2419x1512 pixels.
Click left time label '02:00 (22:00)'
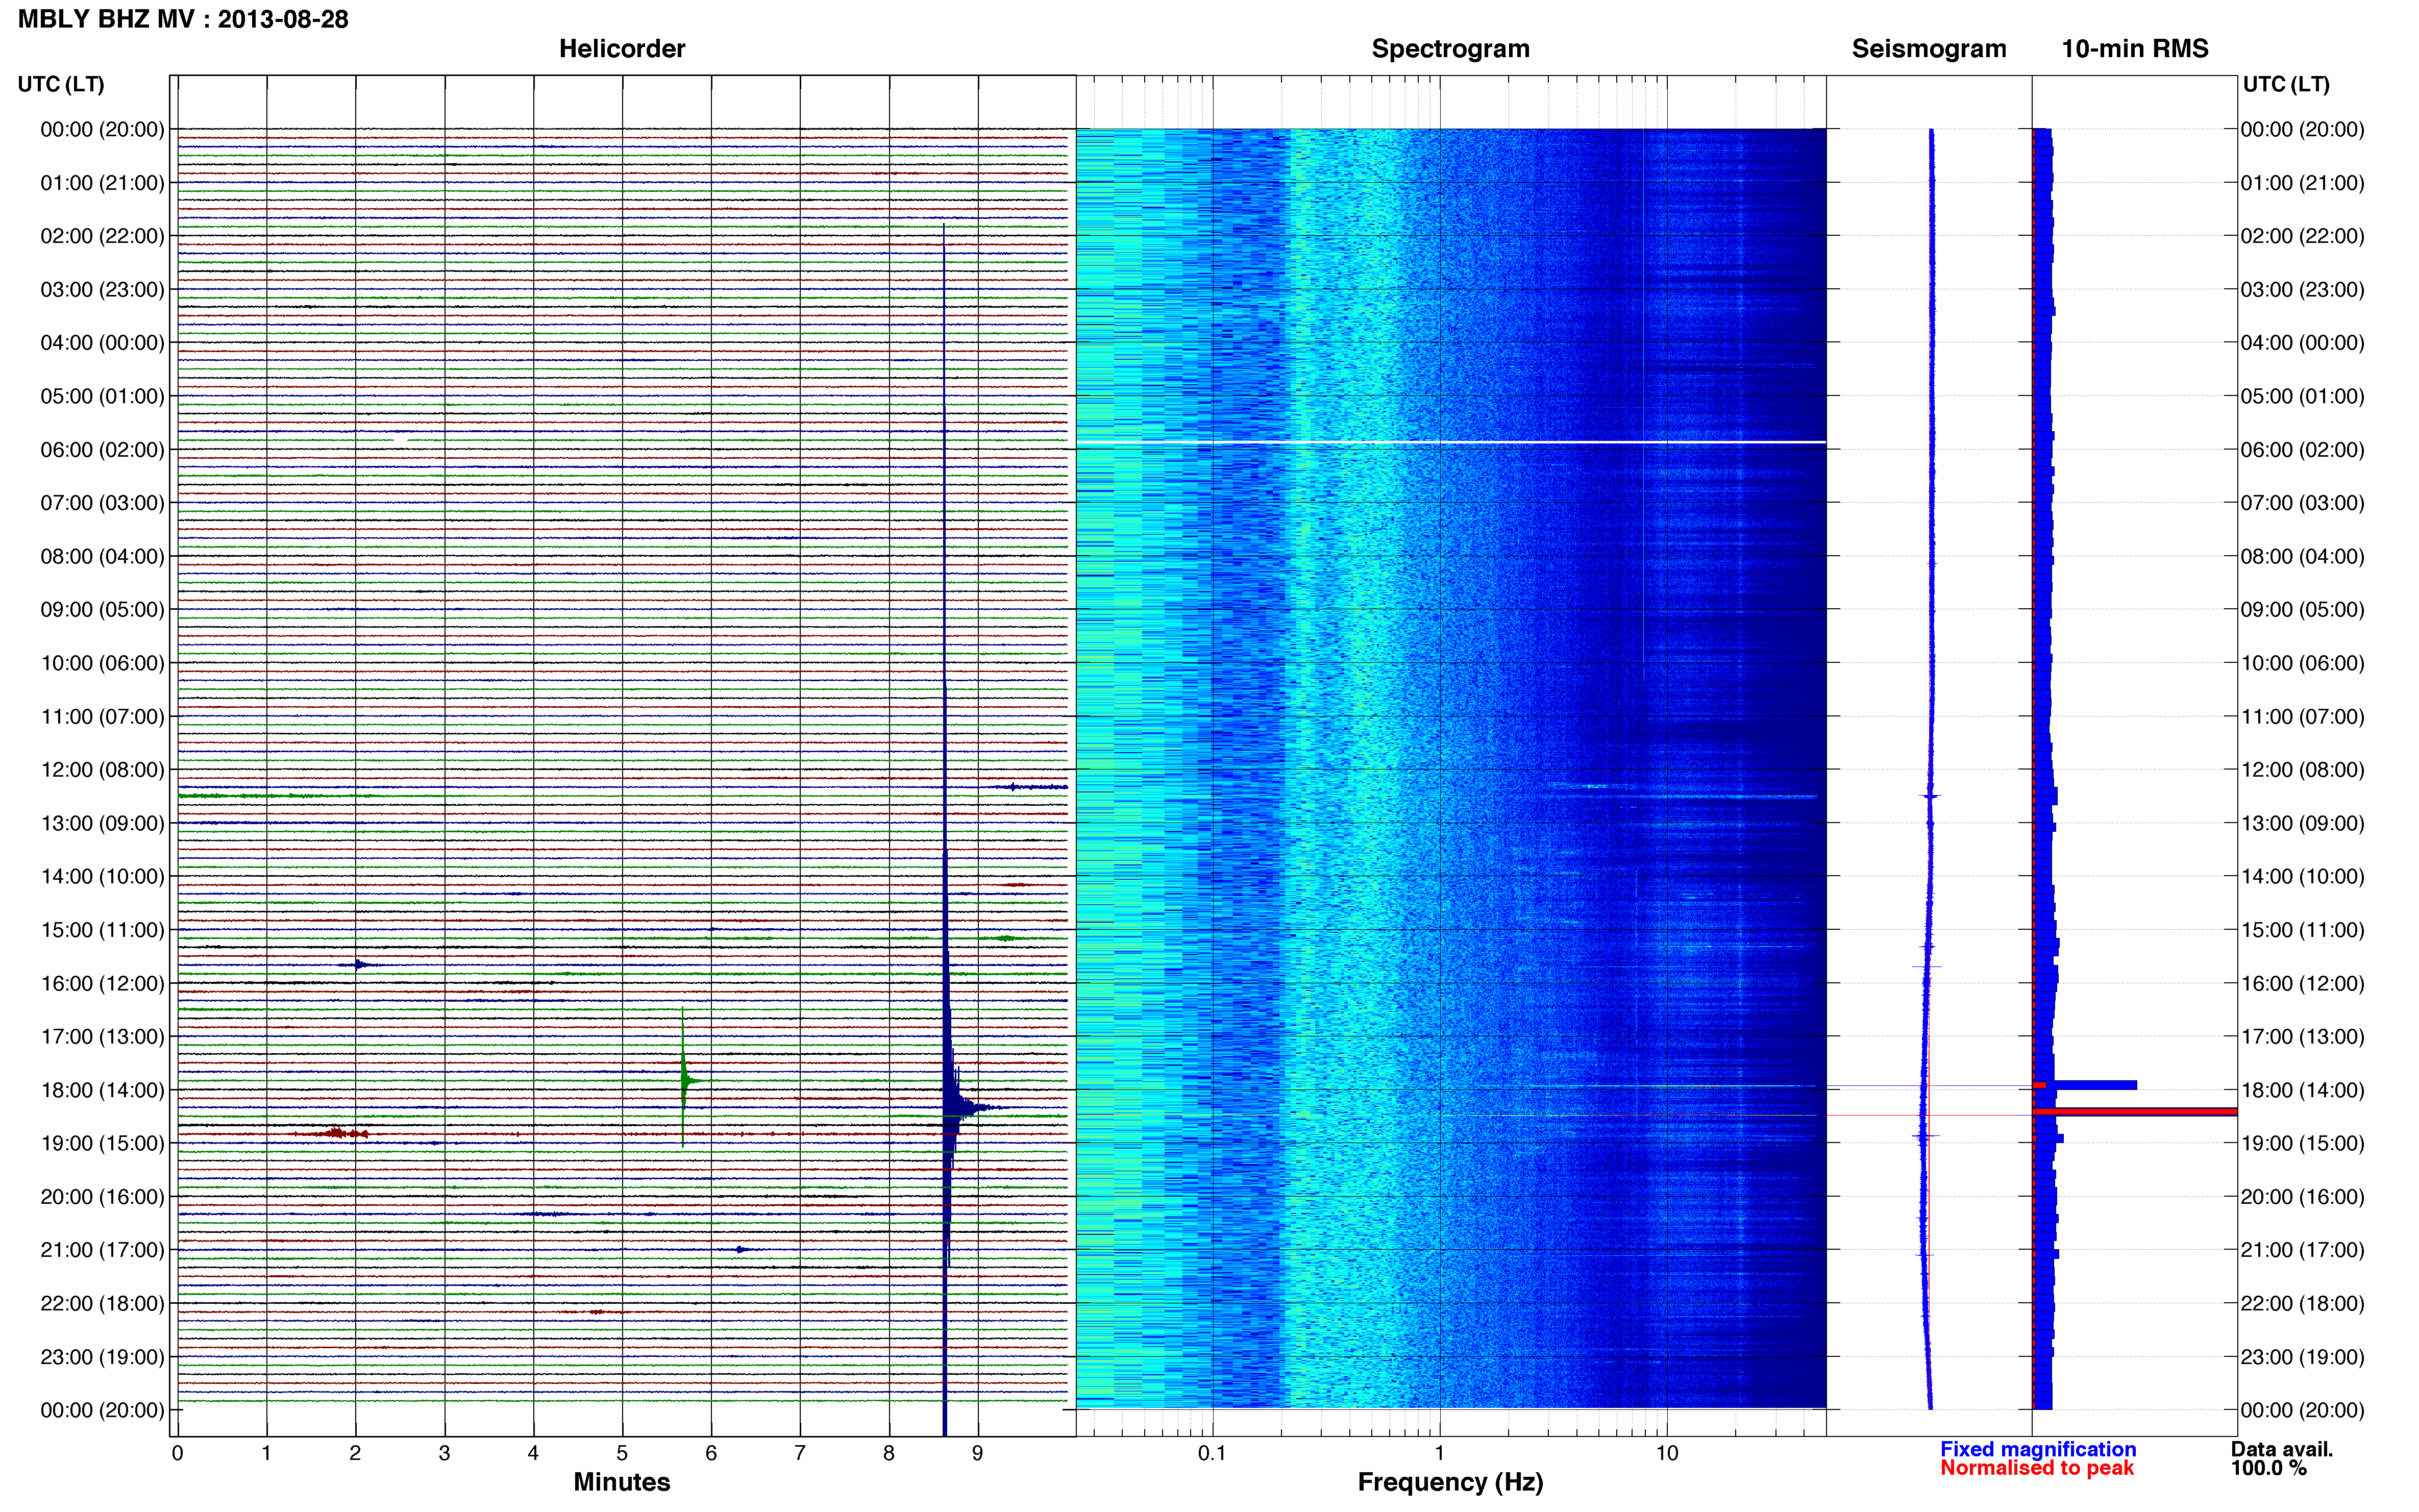(x=102, y=236)
